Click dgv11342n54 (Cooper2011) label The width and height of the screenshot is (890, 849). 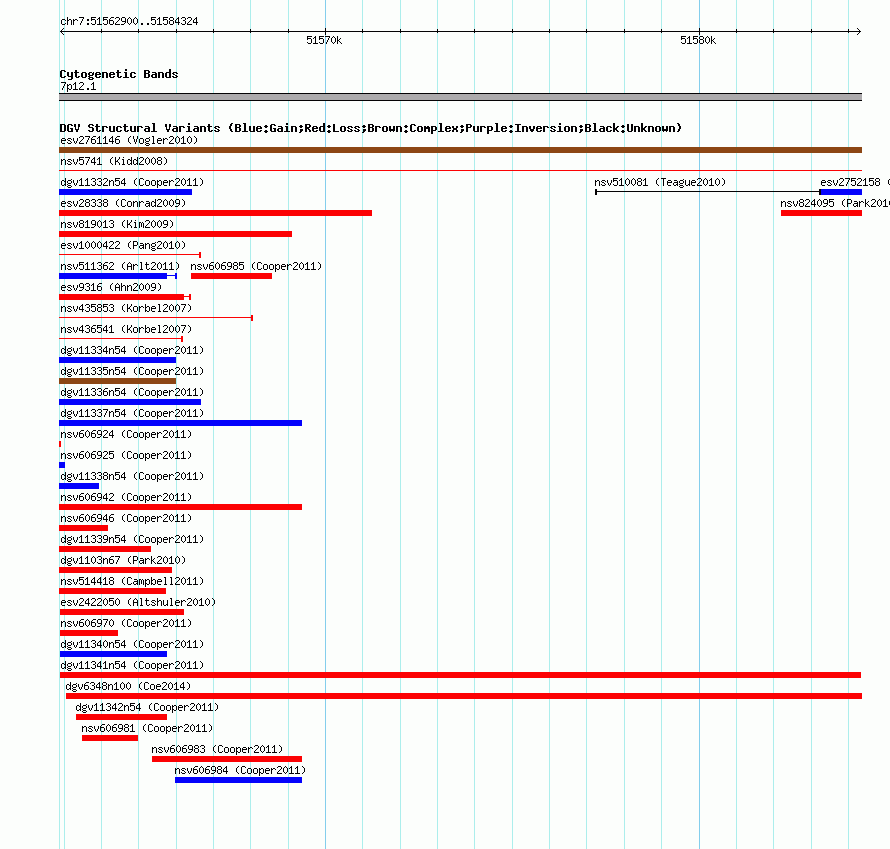(147, 707)
